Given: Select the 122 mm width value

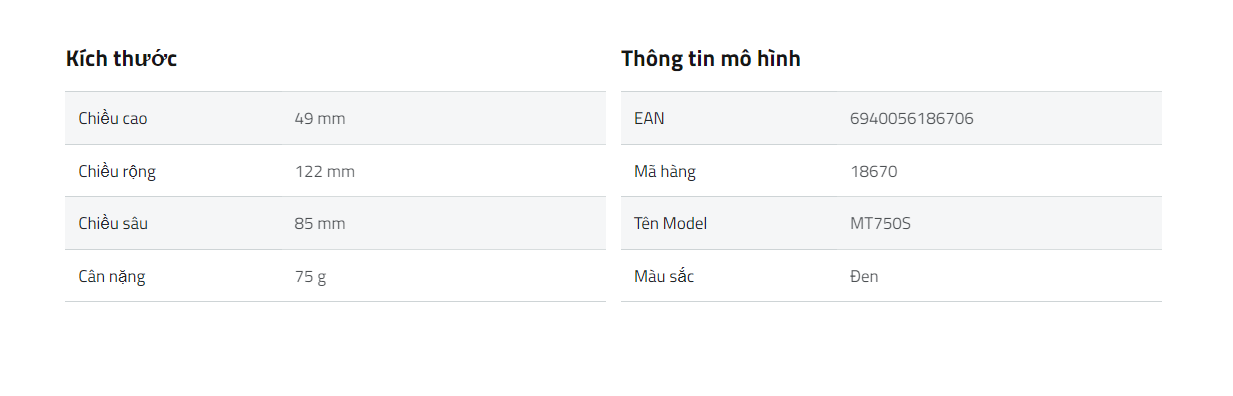Looking at the screenshot, I should pyautogui.click(x=325, y=171).
